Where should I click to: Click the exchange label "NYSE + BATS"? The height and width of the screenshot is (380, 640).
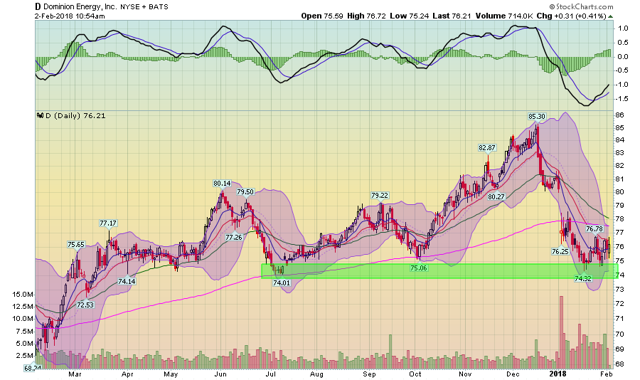144,7
